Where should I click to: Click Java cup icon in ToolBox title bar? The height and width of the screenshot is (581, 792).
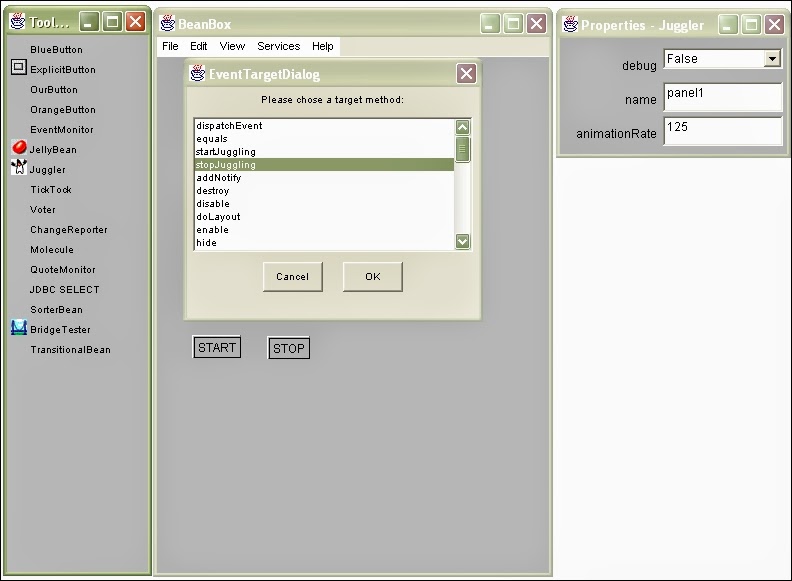click(18, 21)
